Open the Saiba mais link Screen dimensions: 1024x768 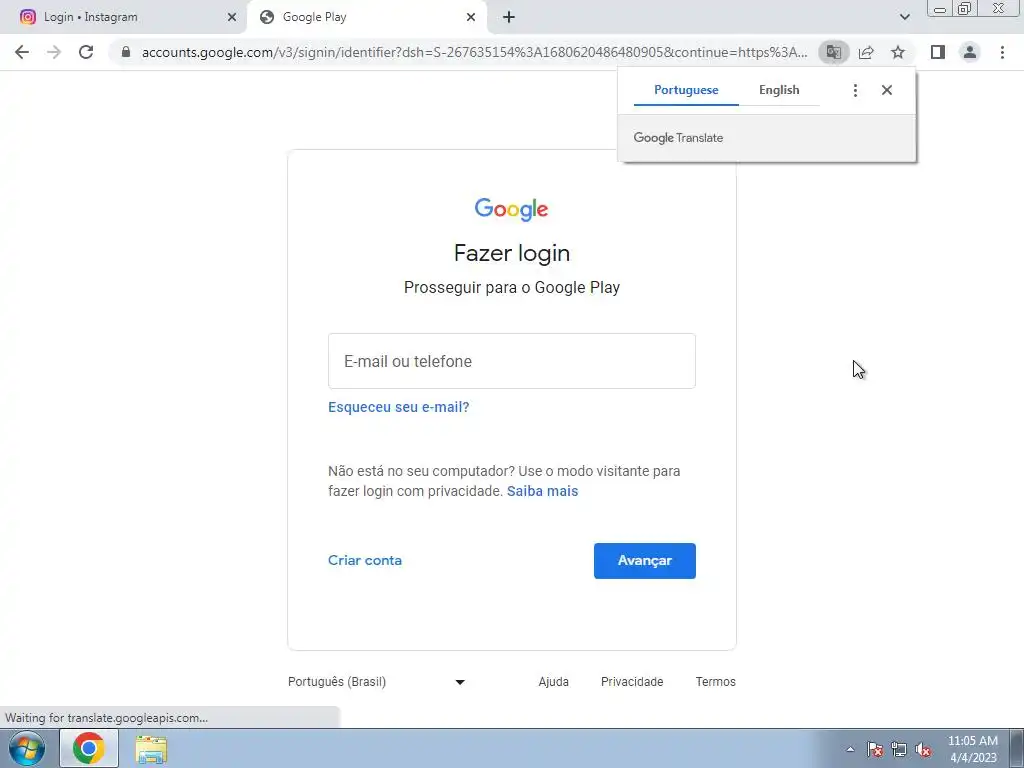[x=543, y=491]
